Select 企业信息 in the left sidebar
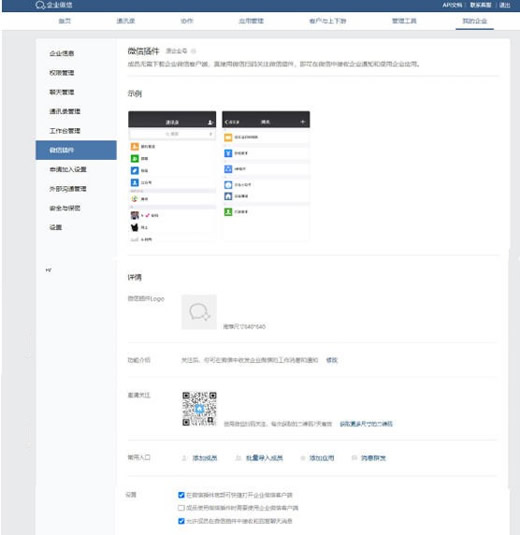 click(x=62, y=53)
